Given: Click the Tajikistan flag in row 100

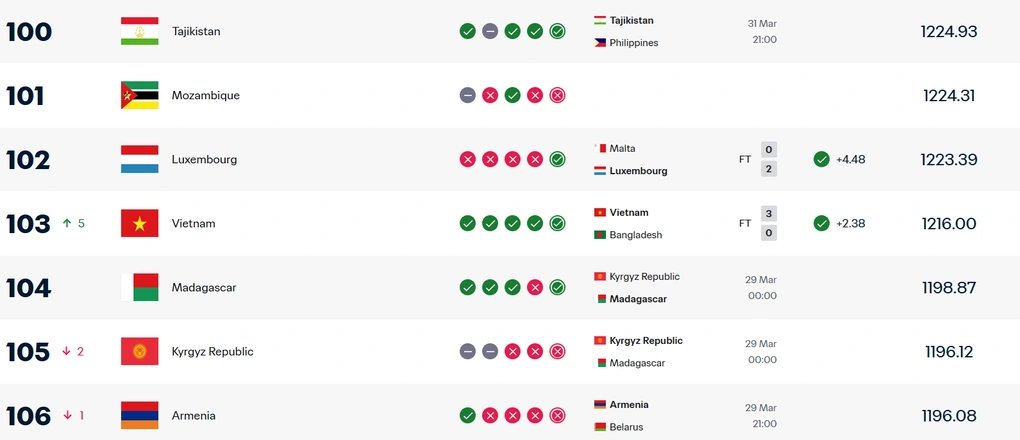Looking at the screenshot, I should [x=139, y=31].
